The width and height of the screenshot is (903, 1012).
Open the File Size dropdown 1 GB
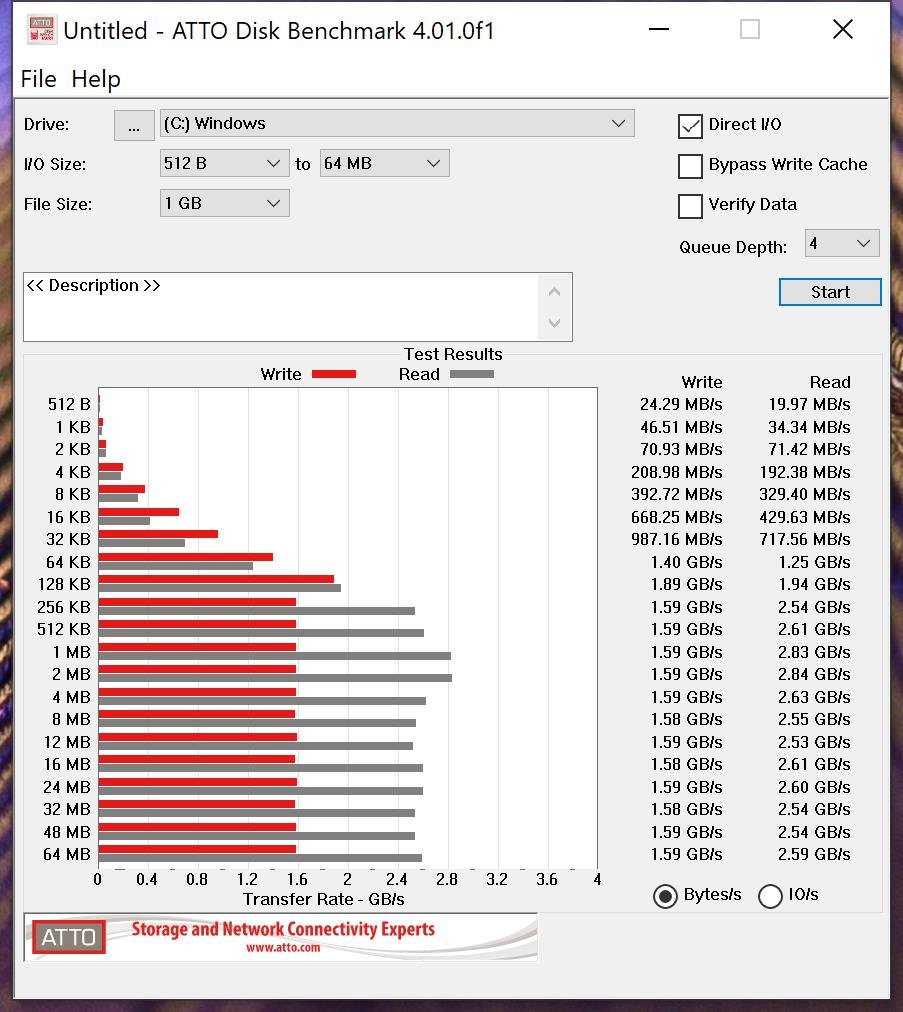225,203
